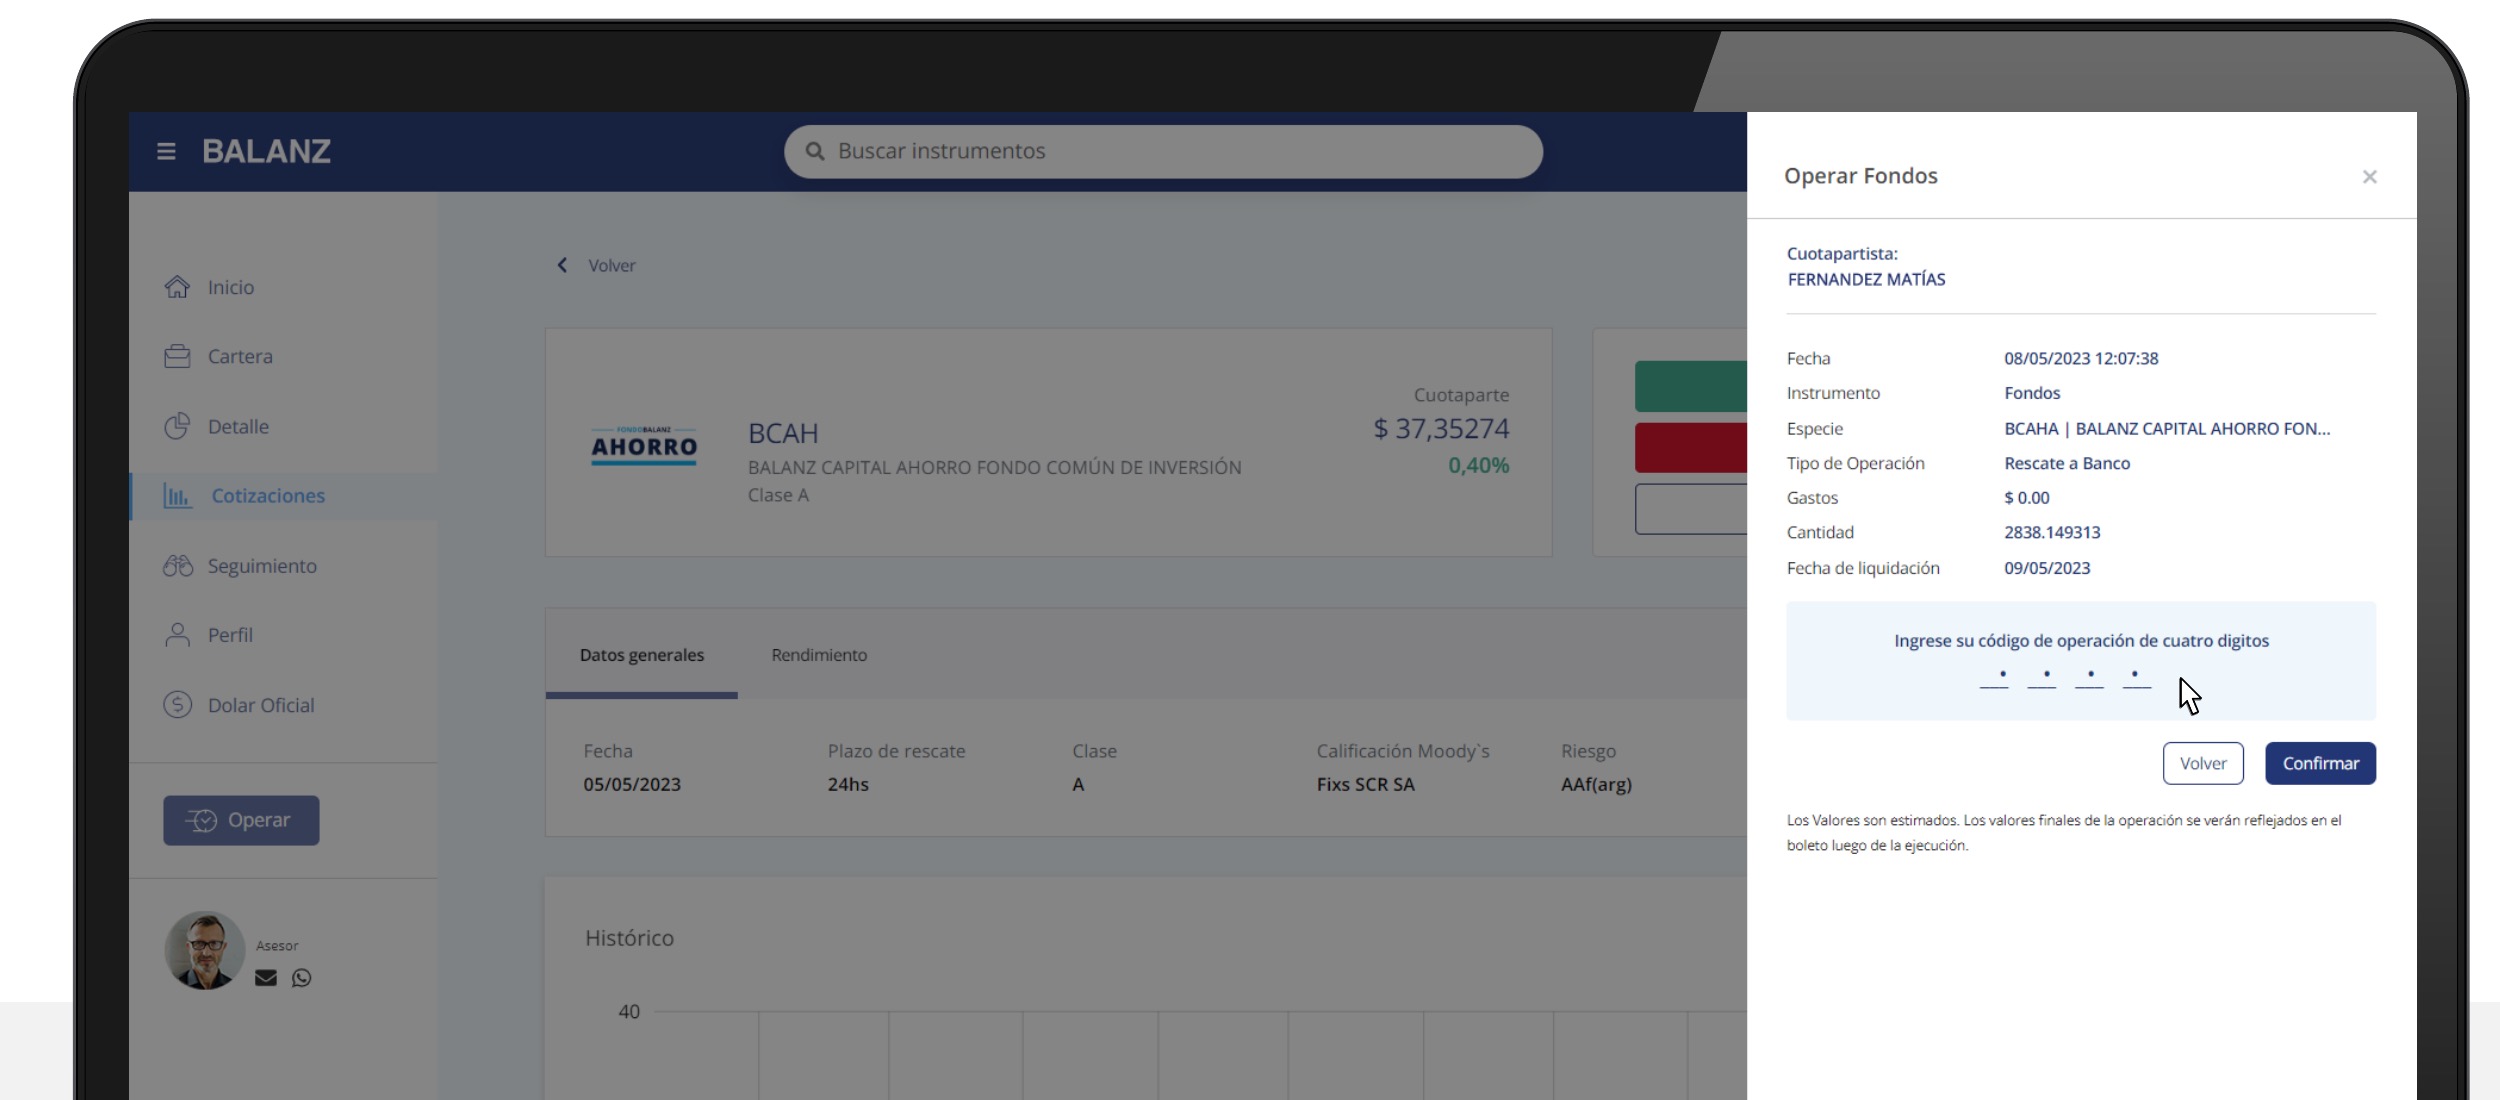Close the Operar Fondos panel
This screenshot has width=2500, height=1100.
pos(2369,177)
